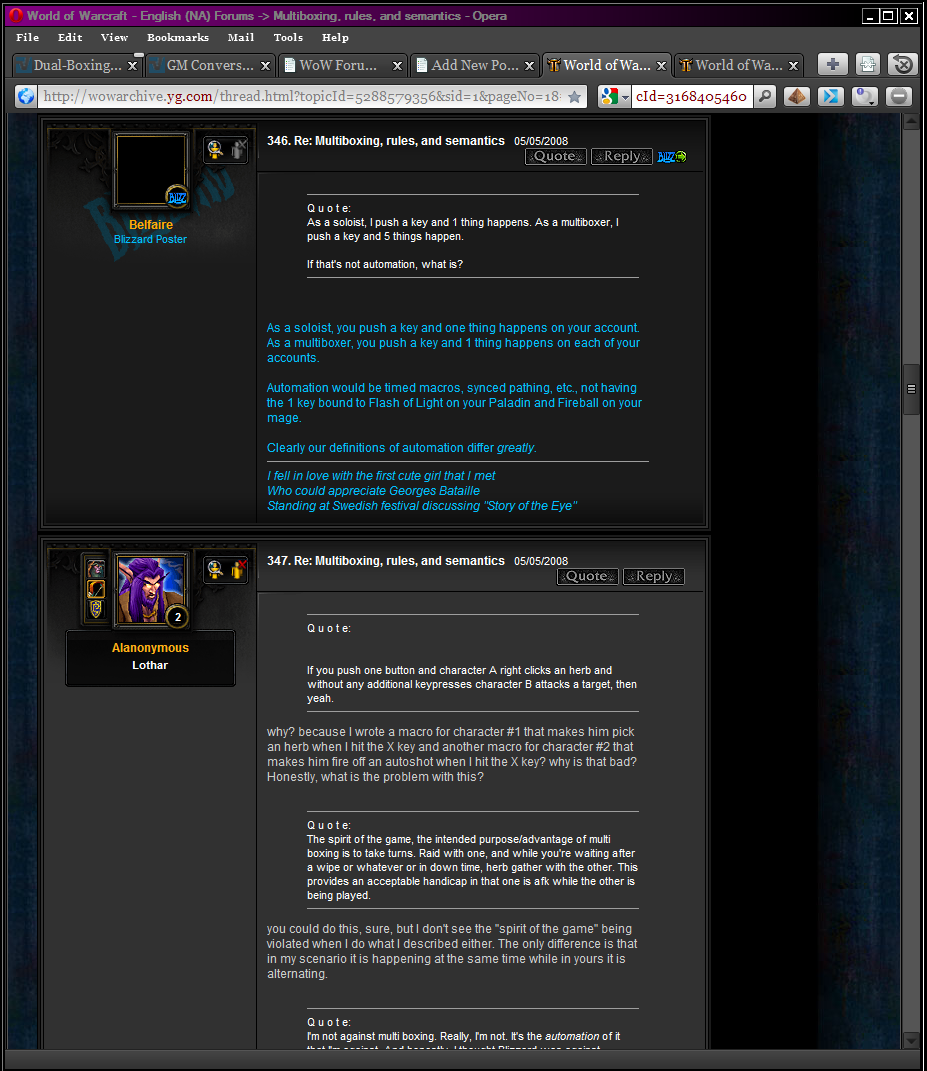927x1071 pixels.
Task: Click the 05/05/2008 date on post 347
Action: [x=541, y=561]
